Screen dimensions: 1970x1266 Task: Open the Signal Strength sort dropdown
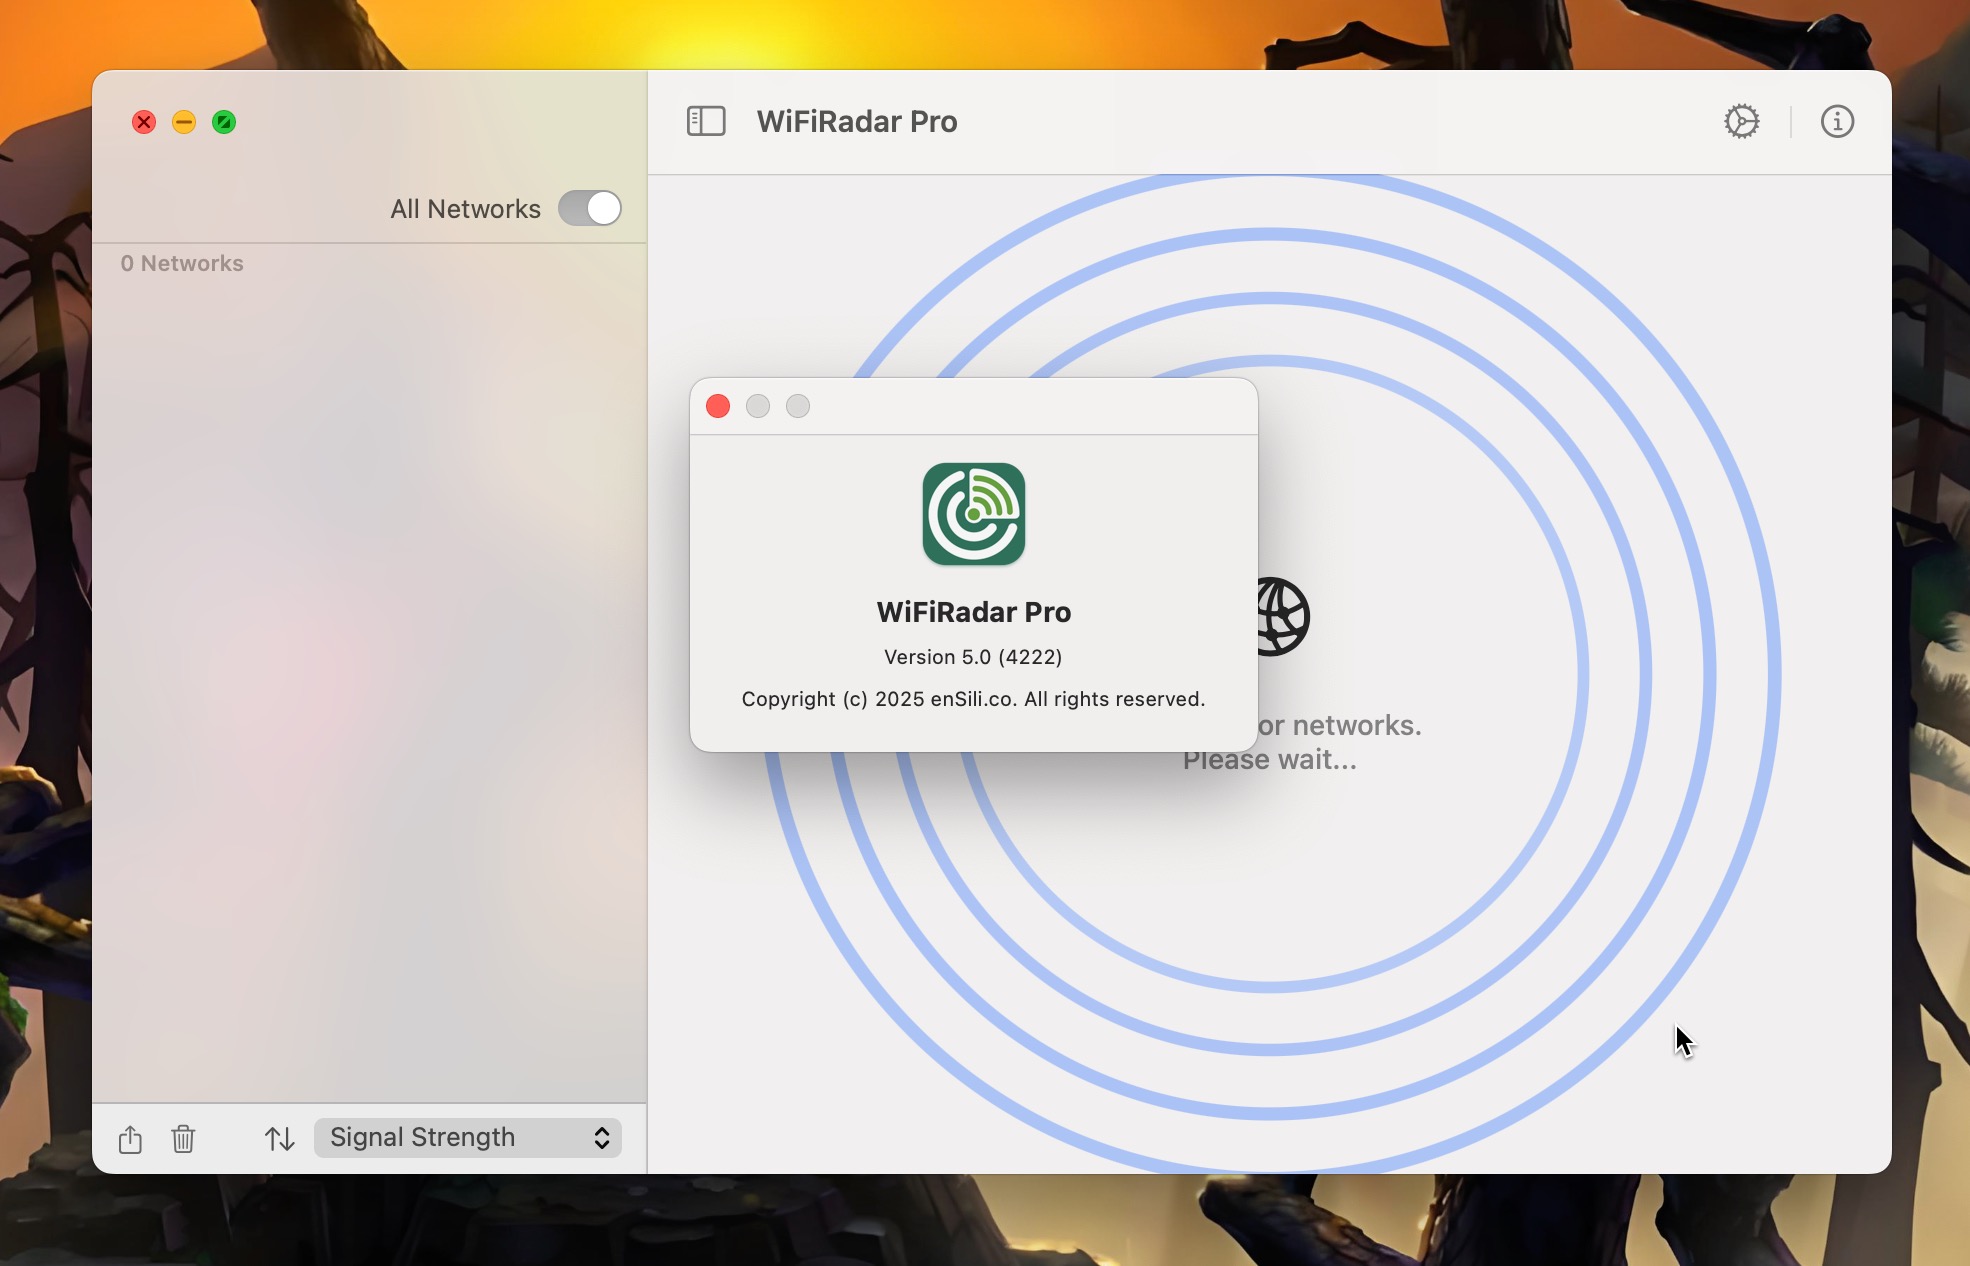(468, 1138)
